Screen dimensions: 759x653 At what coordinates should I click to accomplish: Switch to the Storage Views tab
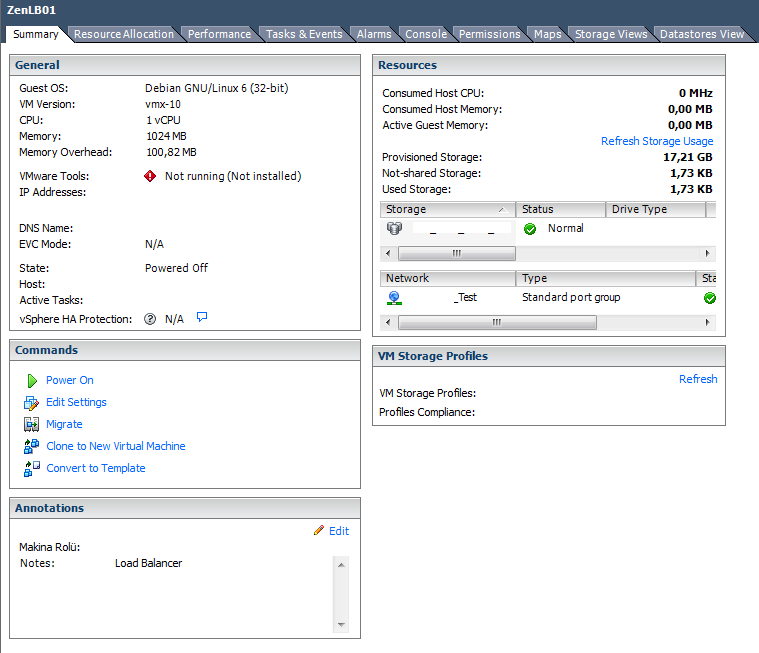(x=611, y=34)
